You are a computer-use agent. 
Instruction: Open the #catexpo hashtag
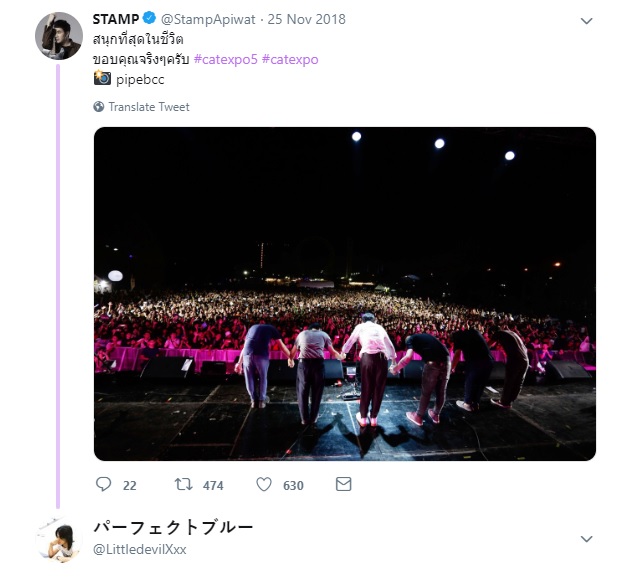(x=290, y=59)
